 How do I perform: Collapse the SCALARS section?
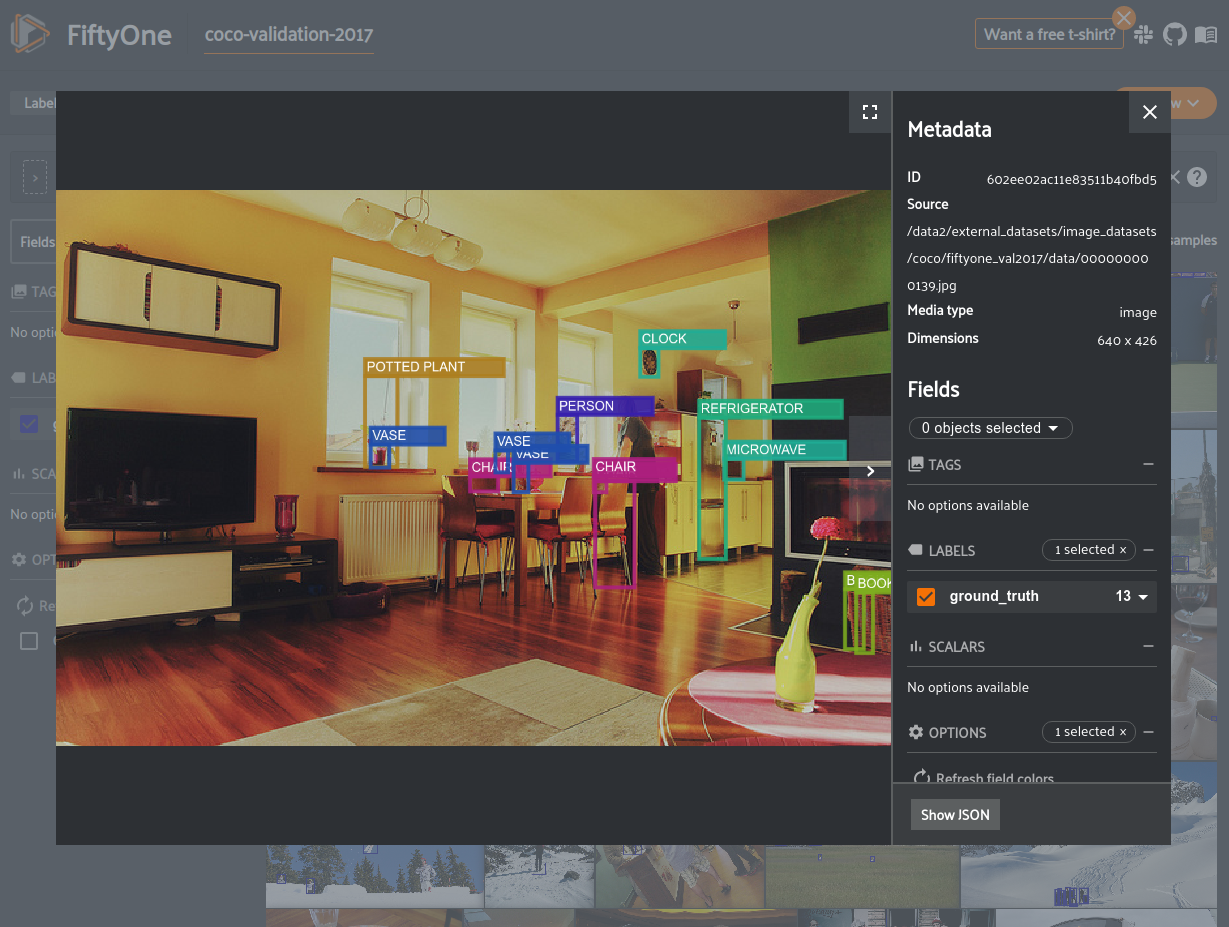point(1148,646)
